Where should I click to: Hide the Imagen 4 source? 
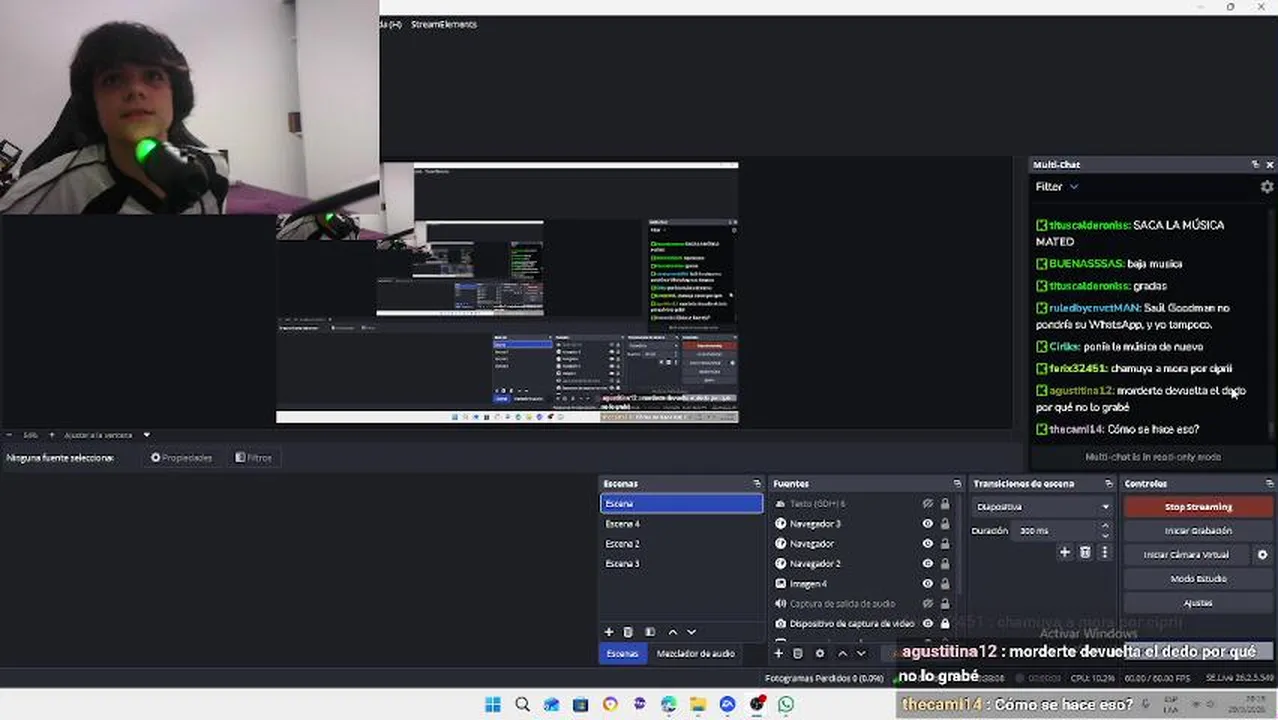[x=927, y=584]
